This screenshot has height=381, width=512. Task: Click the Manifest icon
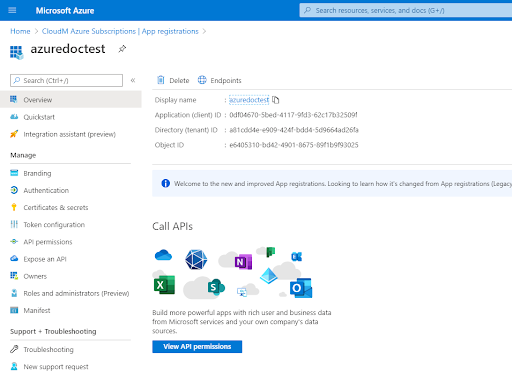(14, 310)
